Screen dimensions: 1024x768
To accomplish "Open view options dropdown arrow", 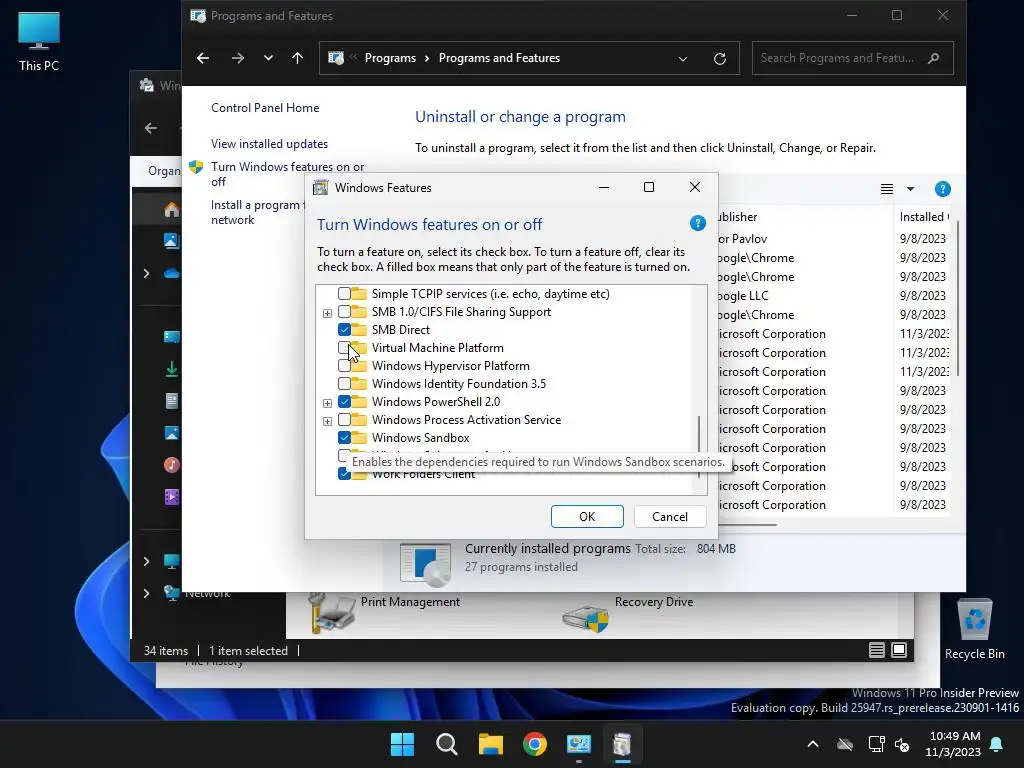I will point(910,189).
